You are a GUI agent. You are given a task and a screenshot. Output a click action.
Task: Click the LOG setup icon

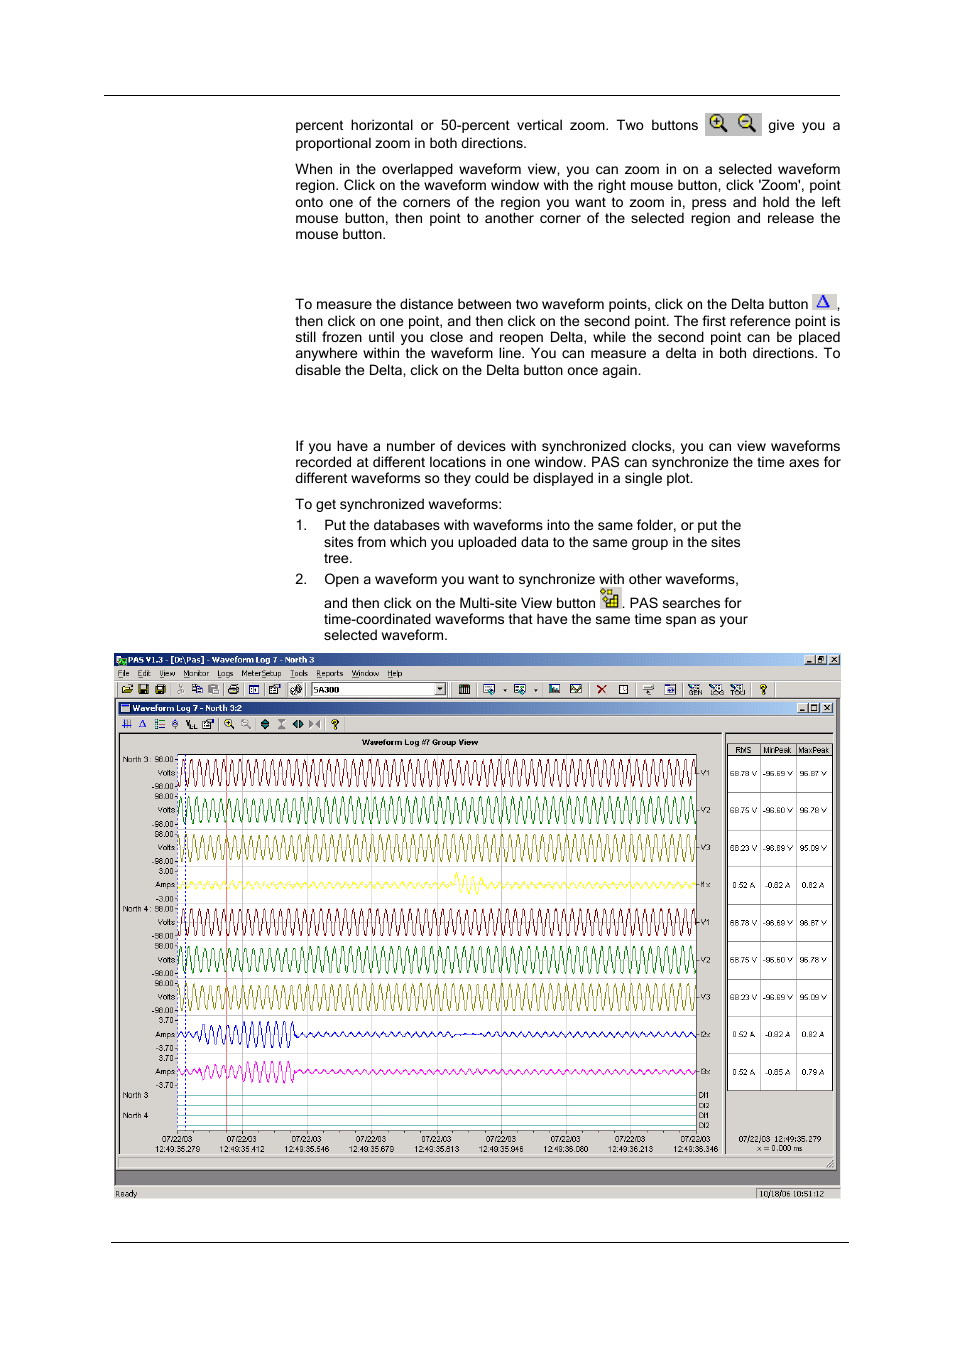(x=717, y=689)
